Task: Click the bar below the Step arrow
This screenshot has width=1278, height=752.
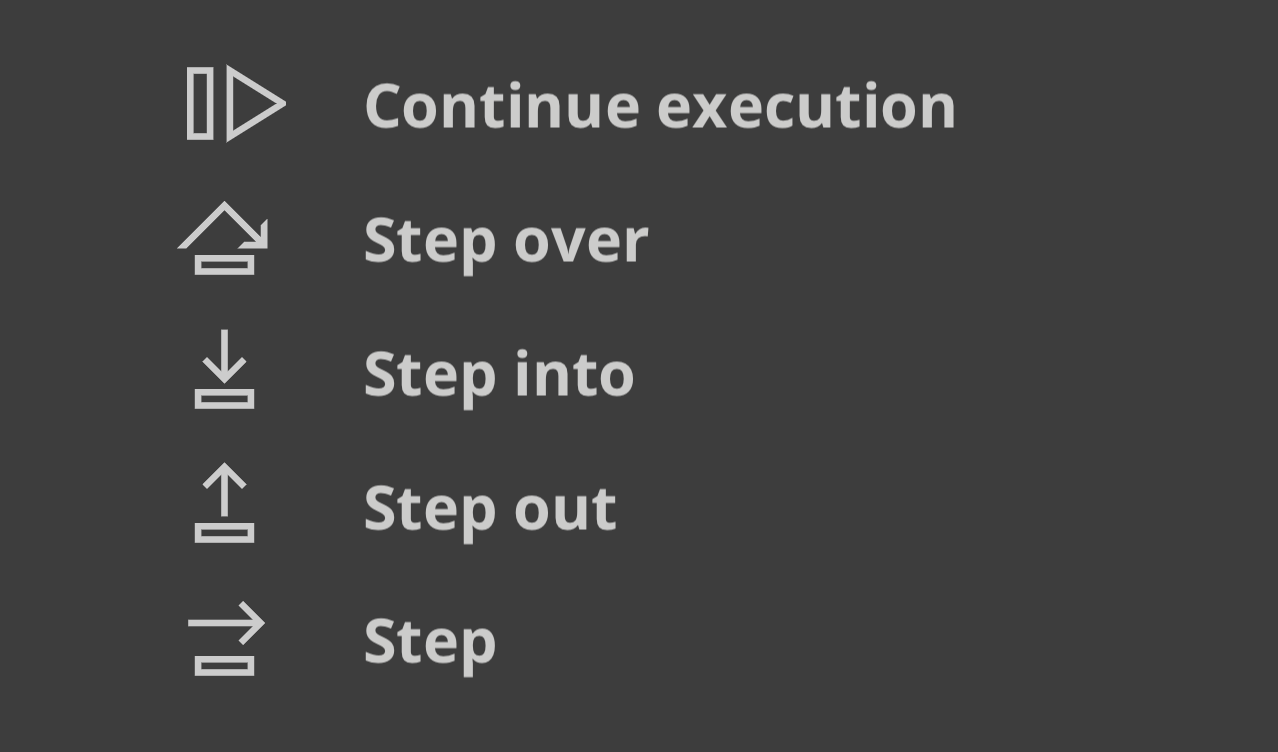Action: (x=224, y=666)
